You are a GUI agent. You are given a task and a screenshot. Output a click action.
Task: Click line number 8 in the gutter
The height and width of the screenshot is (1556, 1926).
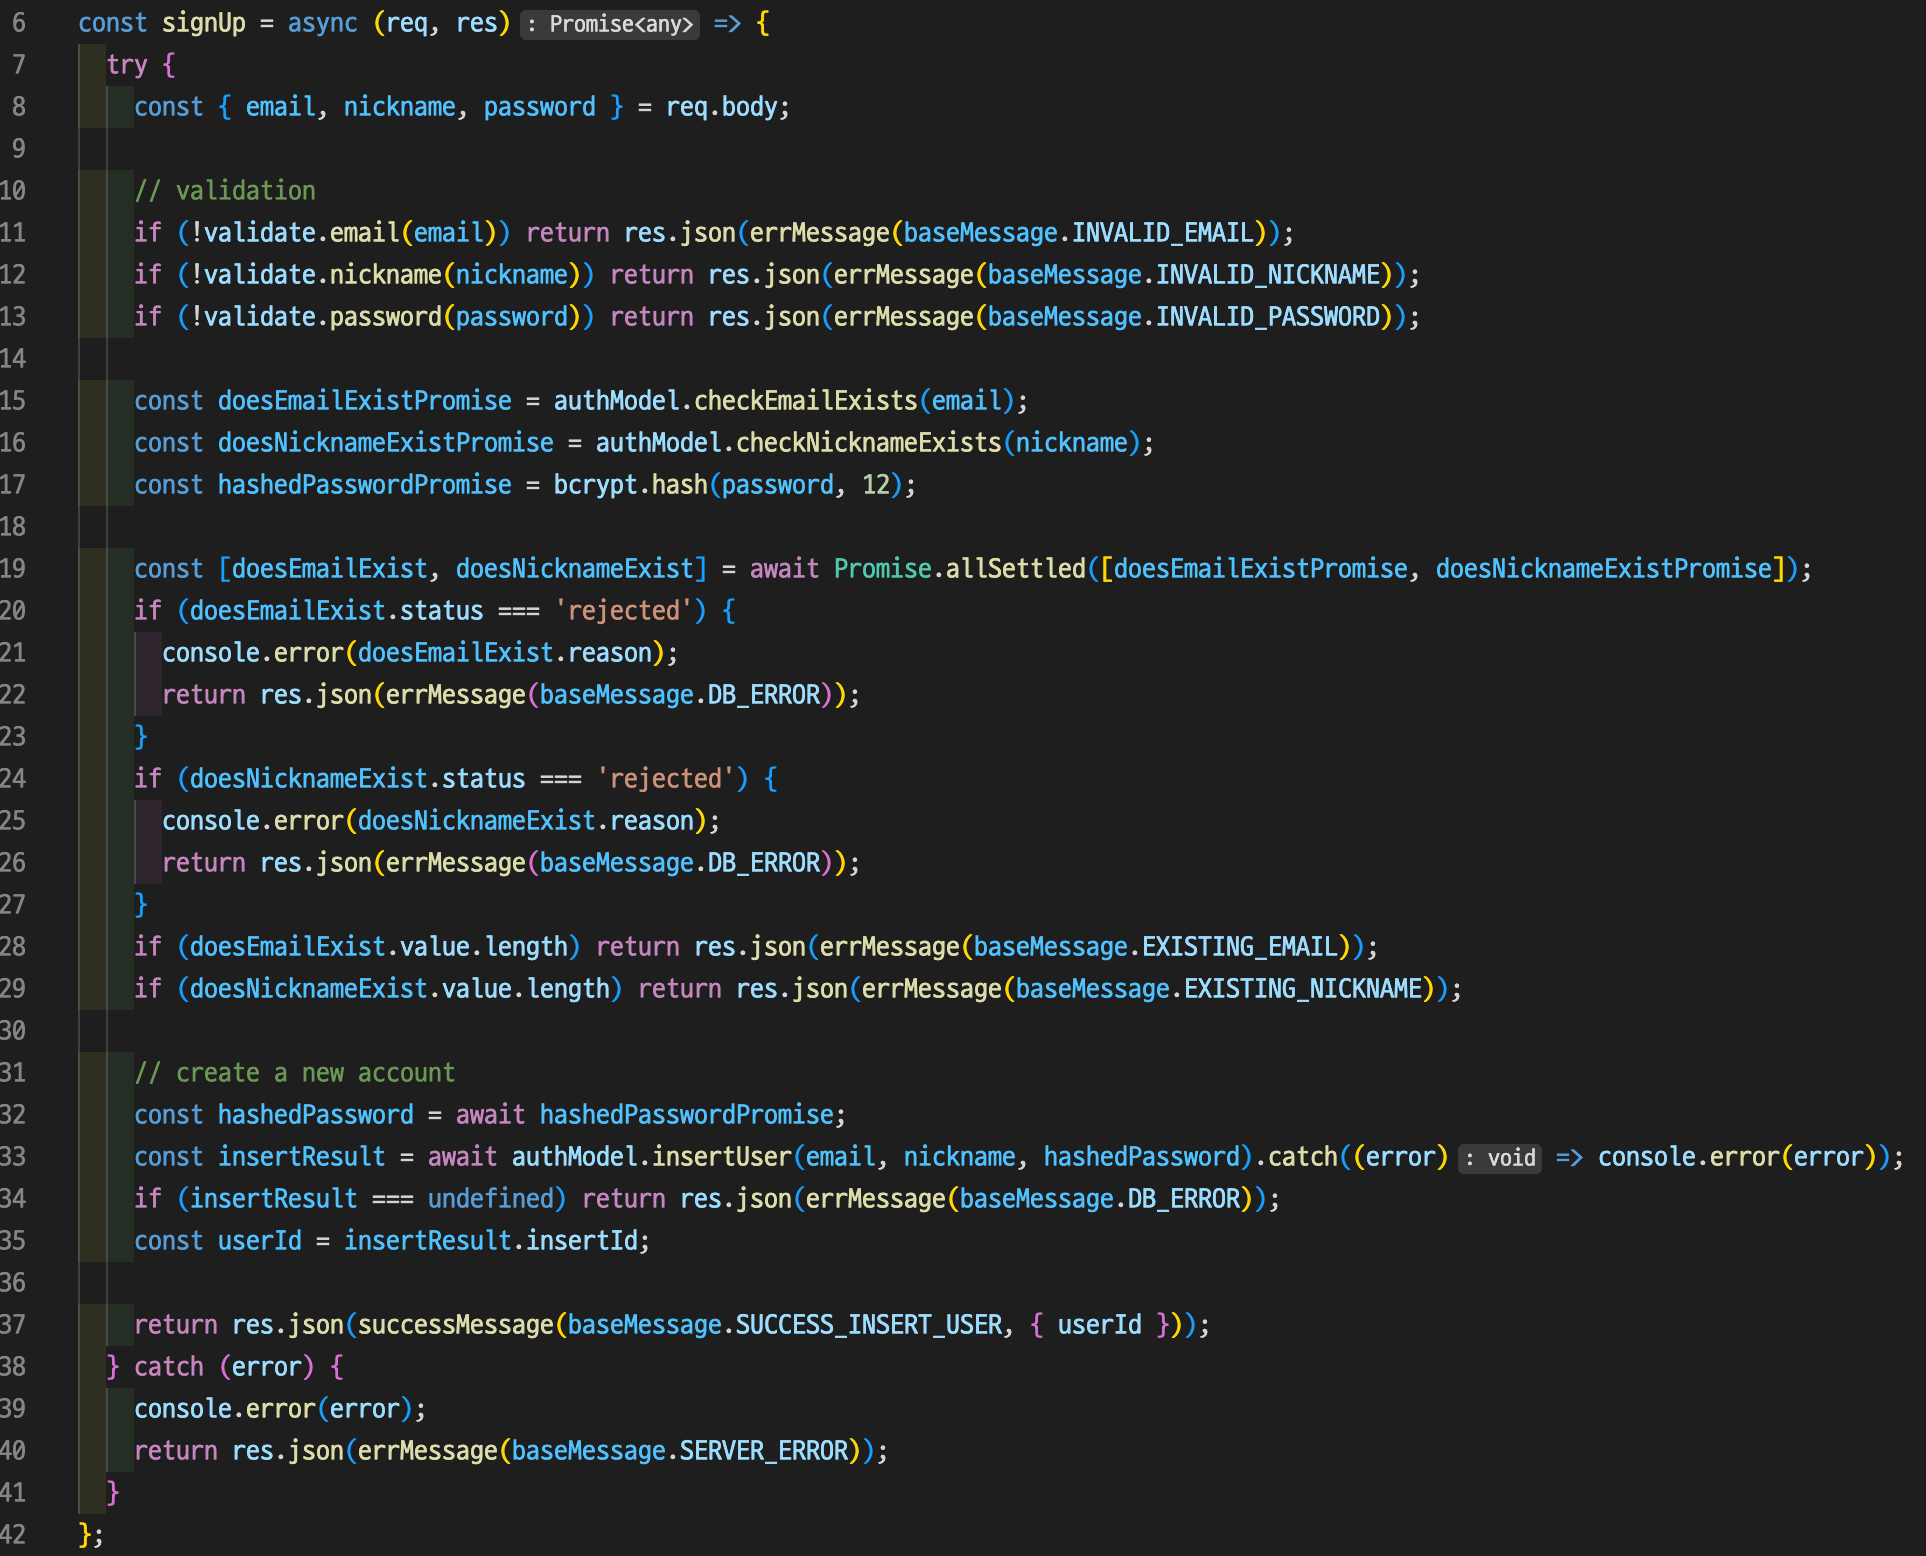pos(19,106)
